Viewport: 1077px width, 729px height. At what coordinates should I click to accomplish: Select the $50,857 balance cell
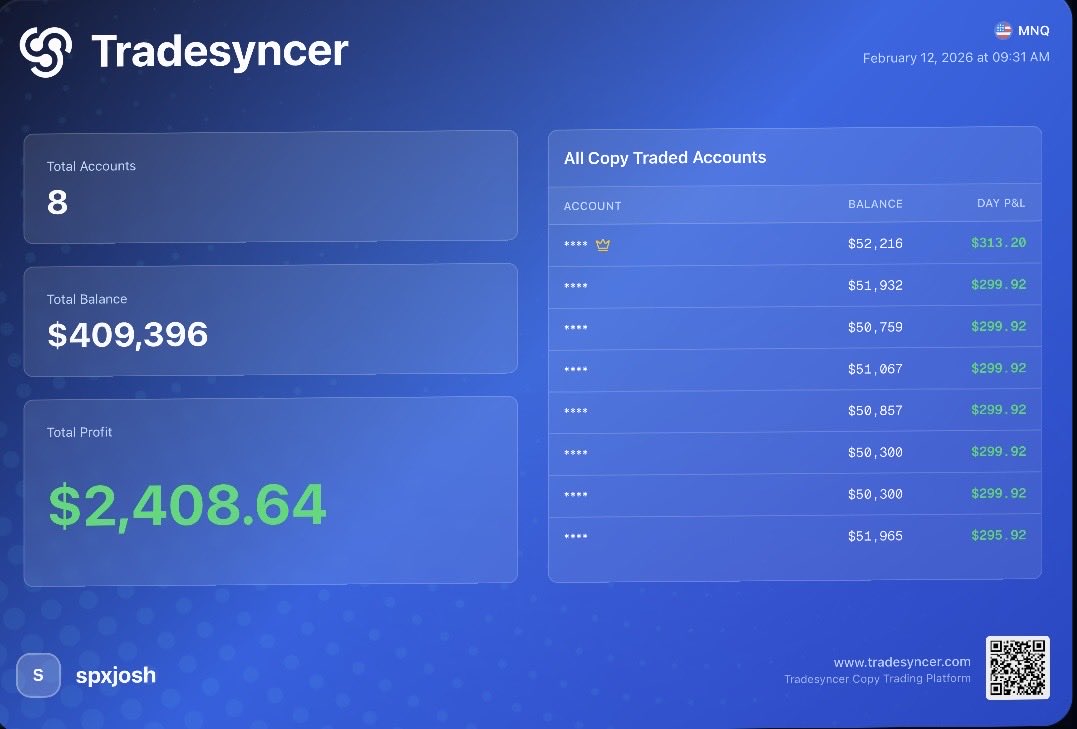(875, 411)
